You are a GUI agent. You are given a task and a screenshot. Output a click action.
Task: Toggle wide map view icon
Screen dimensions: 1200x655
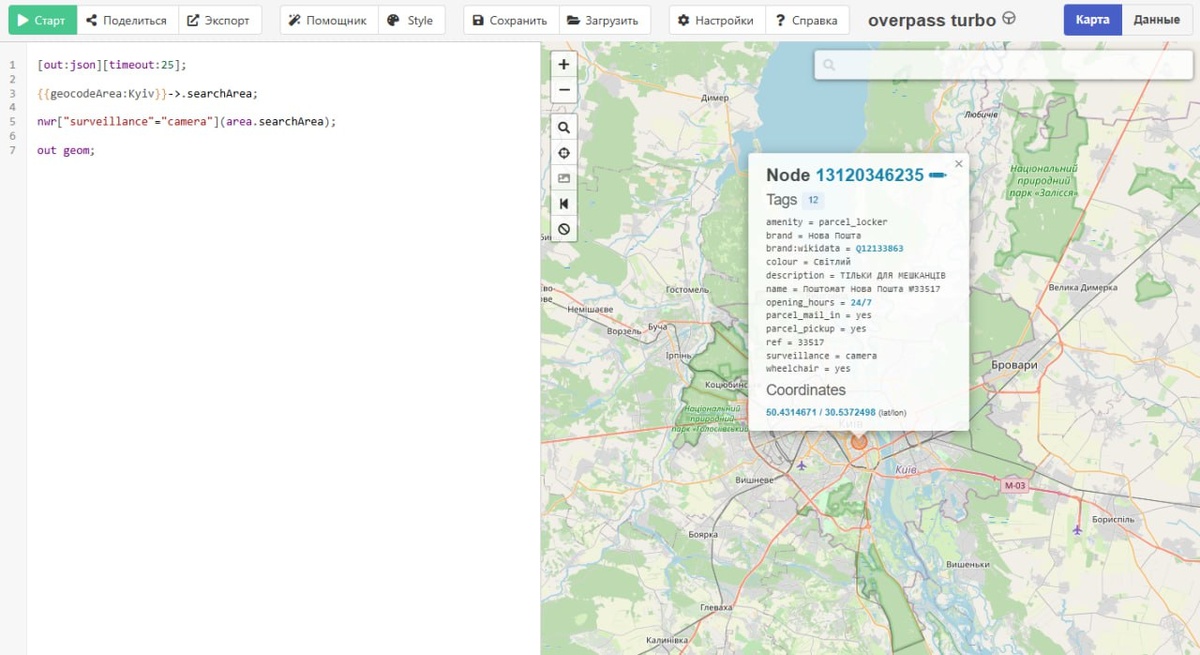(564, 204)
